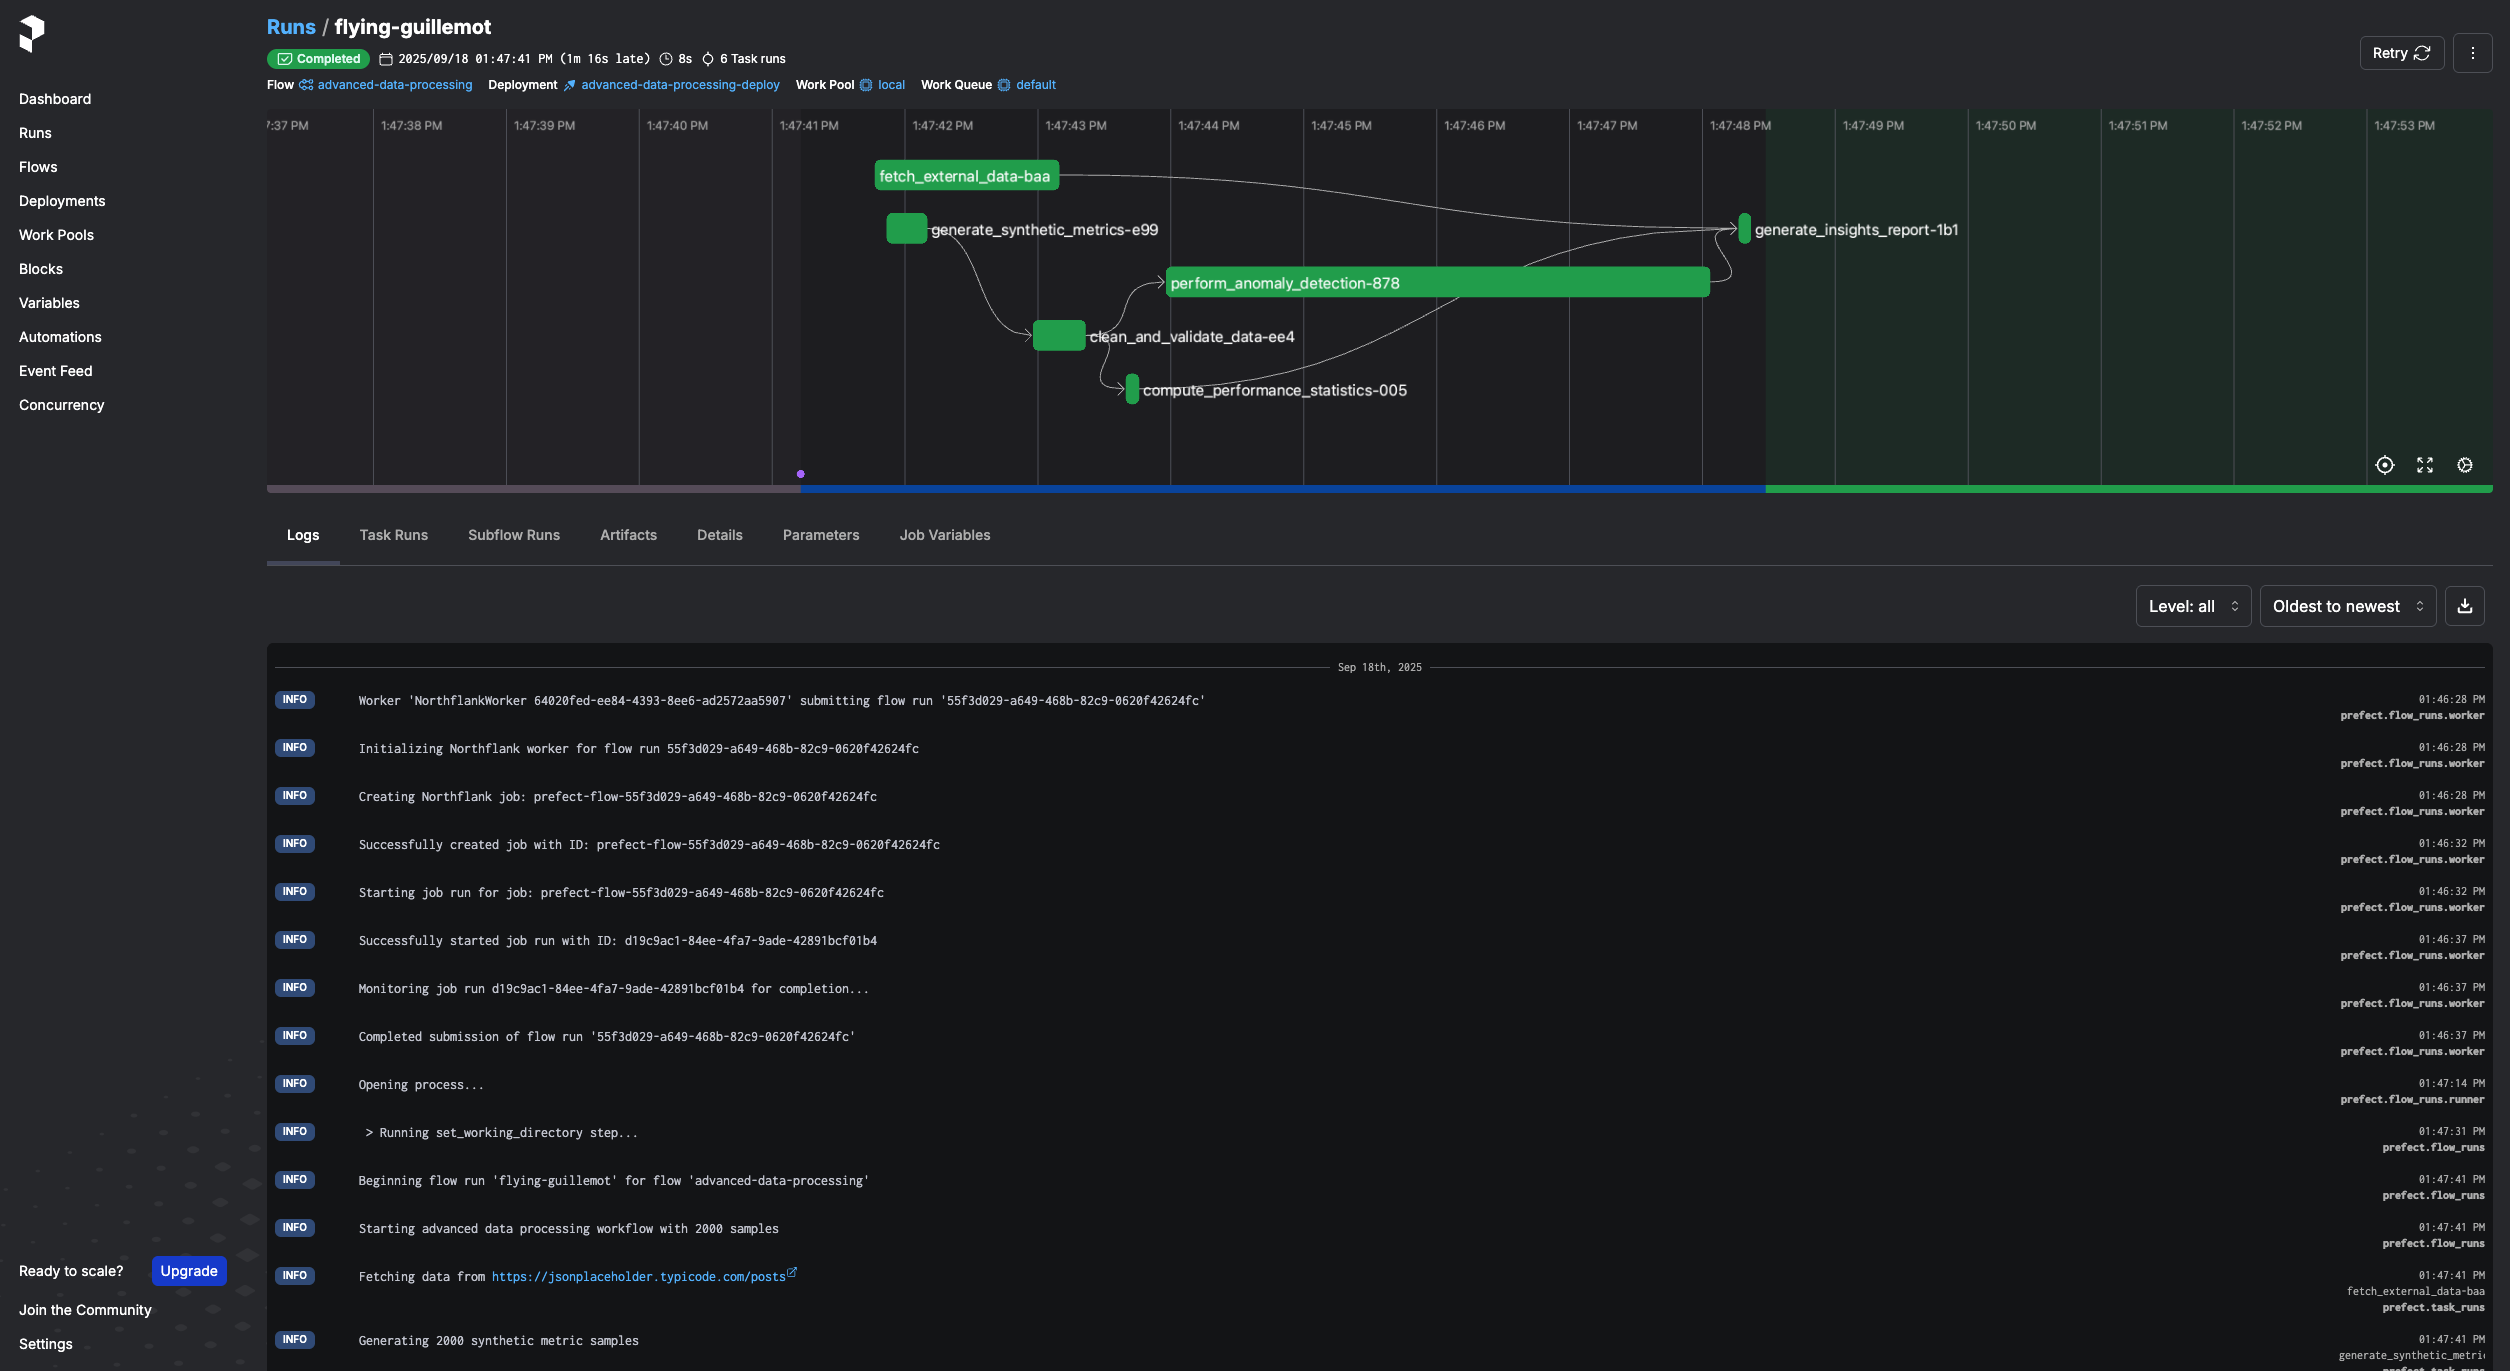Open the Oldest to newest sort dropdown

2346,606
